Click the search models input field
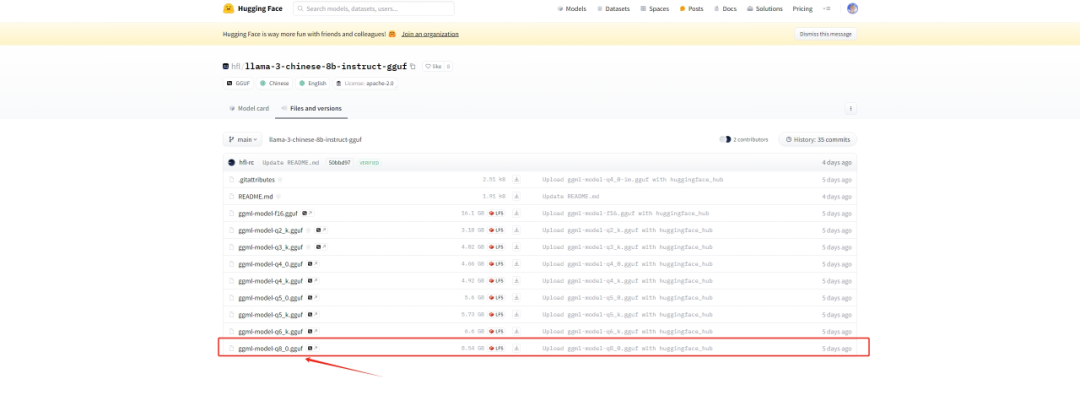The width and height of the screenshot is (1080, 417). (374, 8)
